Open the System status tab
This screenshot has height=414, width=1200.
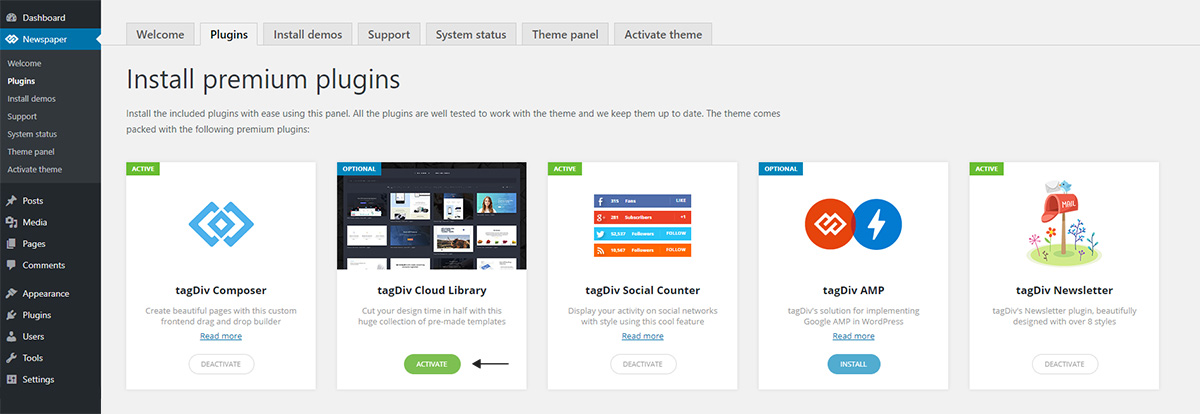point(470,34)
